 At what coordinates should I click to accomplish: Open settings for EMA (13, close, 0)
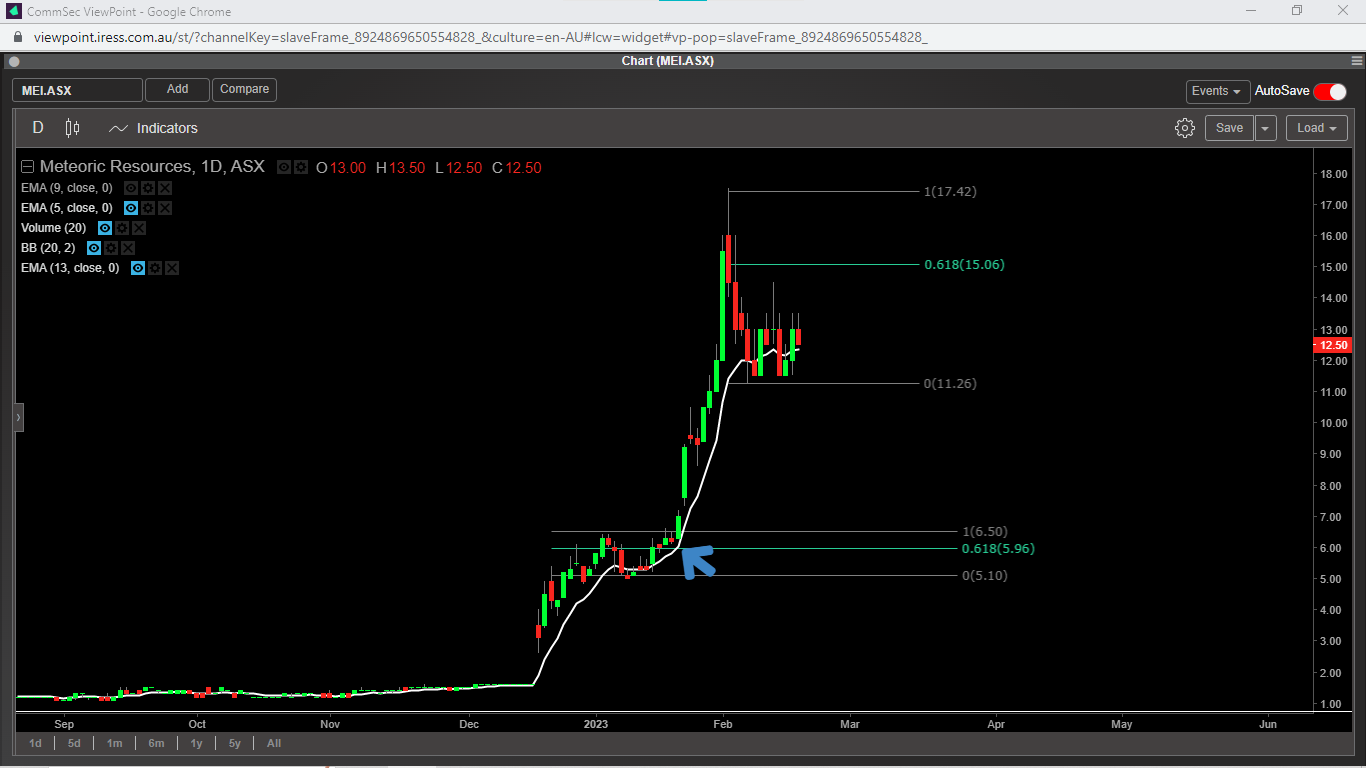(155, 268)
